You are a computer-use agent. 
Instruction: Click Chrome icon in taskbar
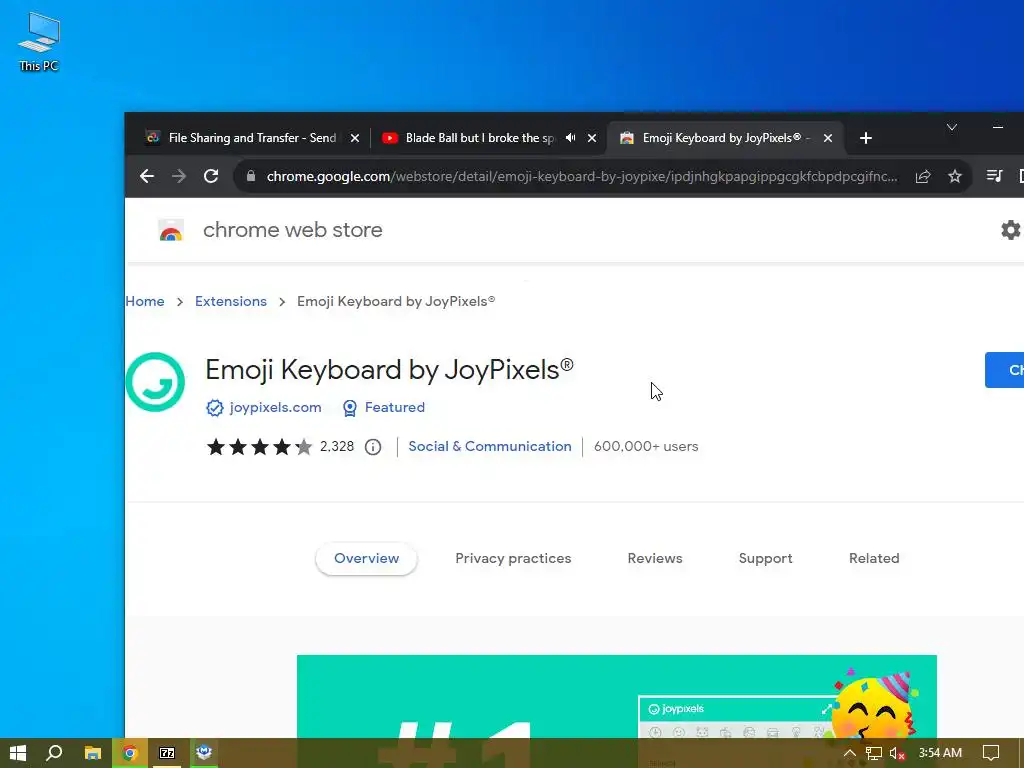coord(130,753)
